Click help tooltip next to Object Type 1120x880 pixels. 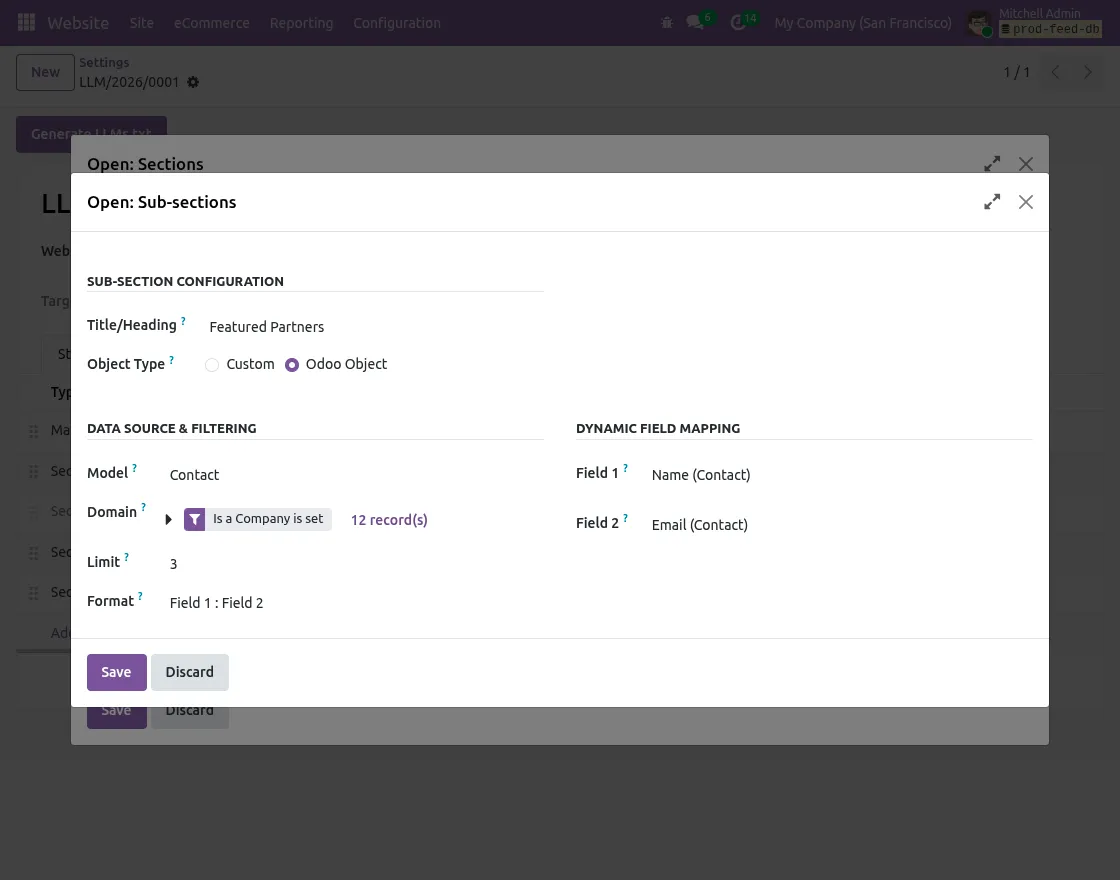tap(171, 361)
